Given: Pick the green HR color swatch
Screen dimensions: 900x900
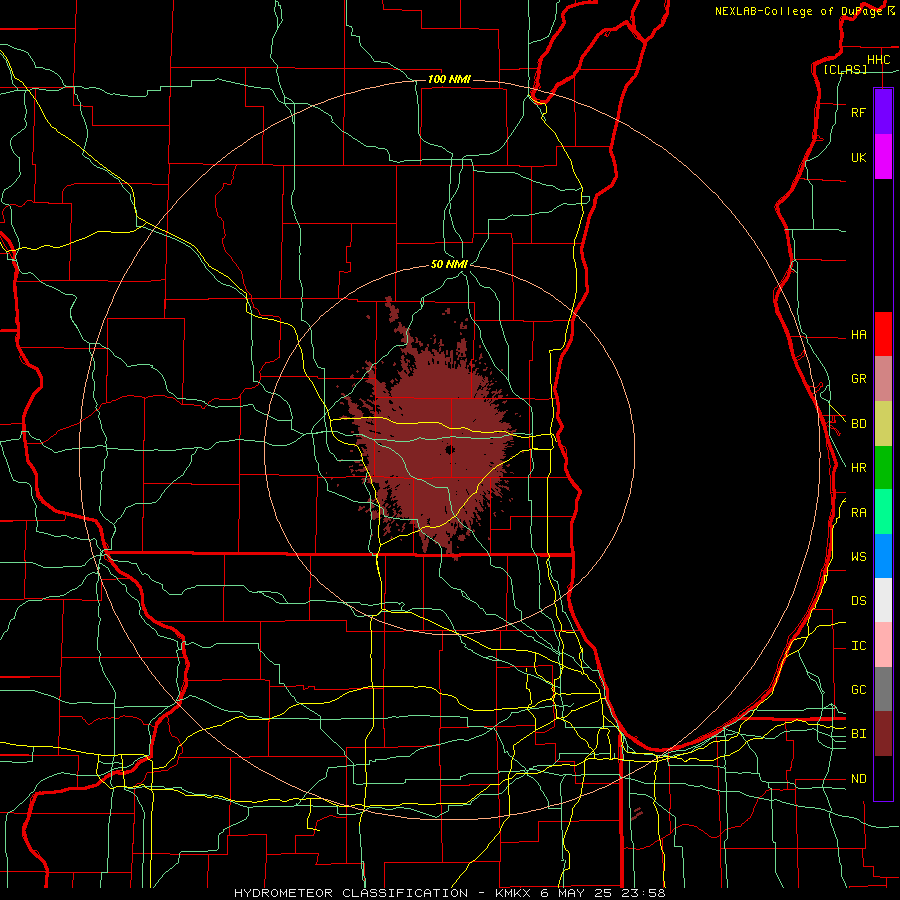Looking at the screenshot, I should (883, 468).
